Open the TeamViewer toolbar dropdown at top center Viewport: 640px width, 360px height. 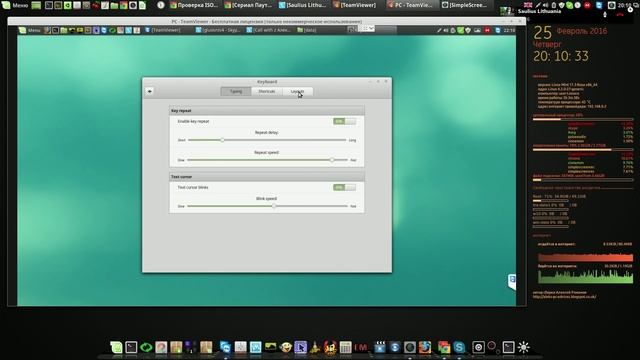click(x=371, y=28)
